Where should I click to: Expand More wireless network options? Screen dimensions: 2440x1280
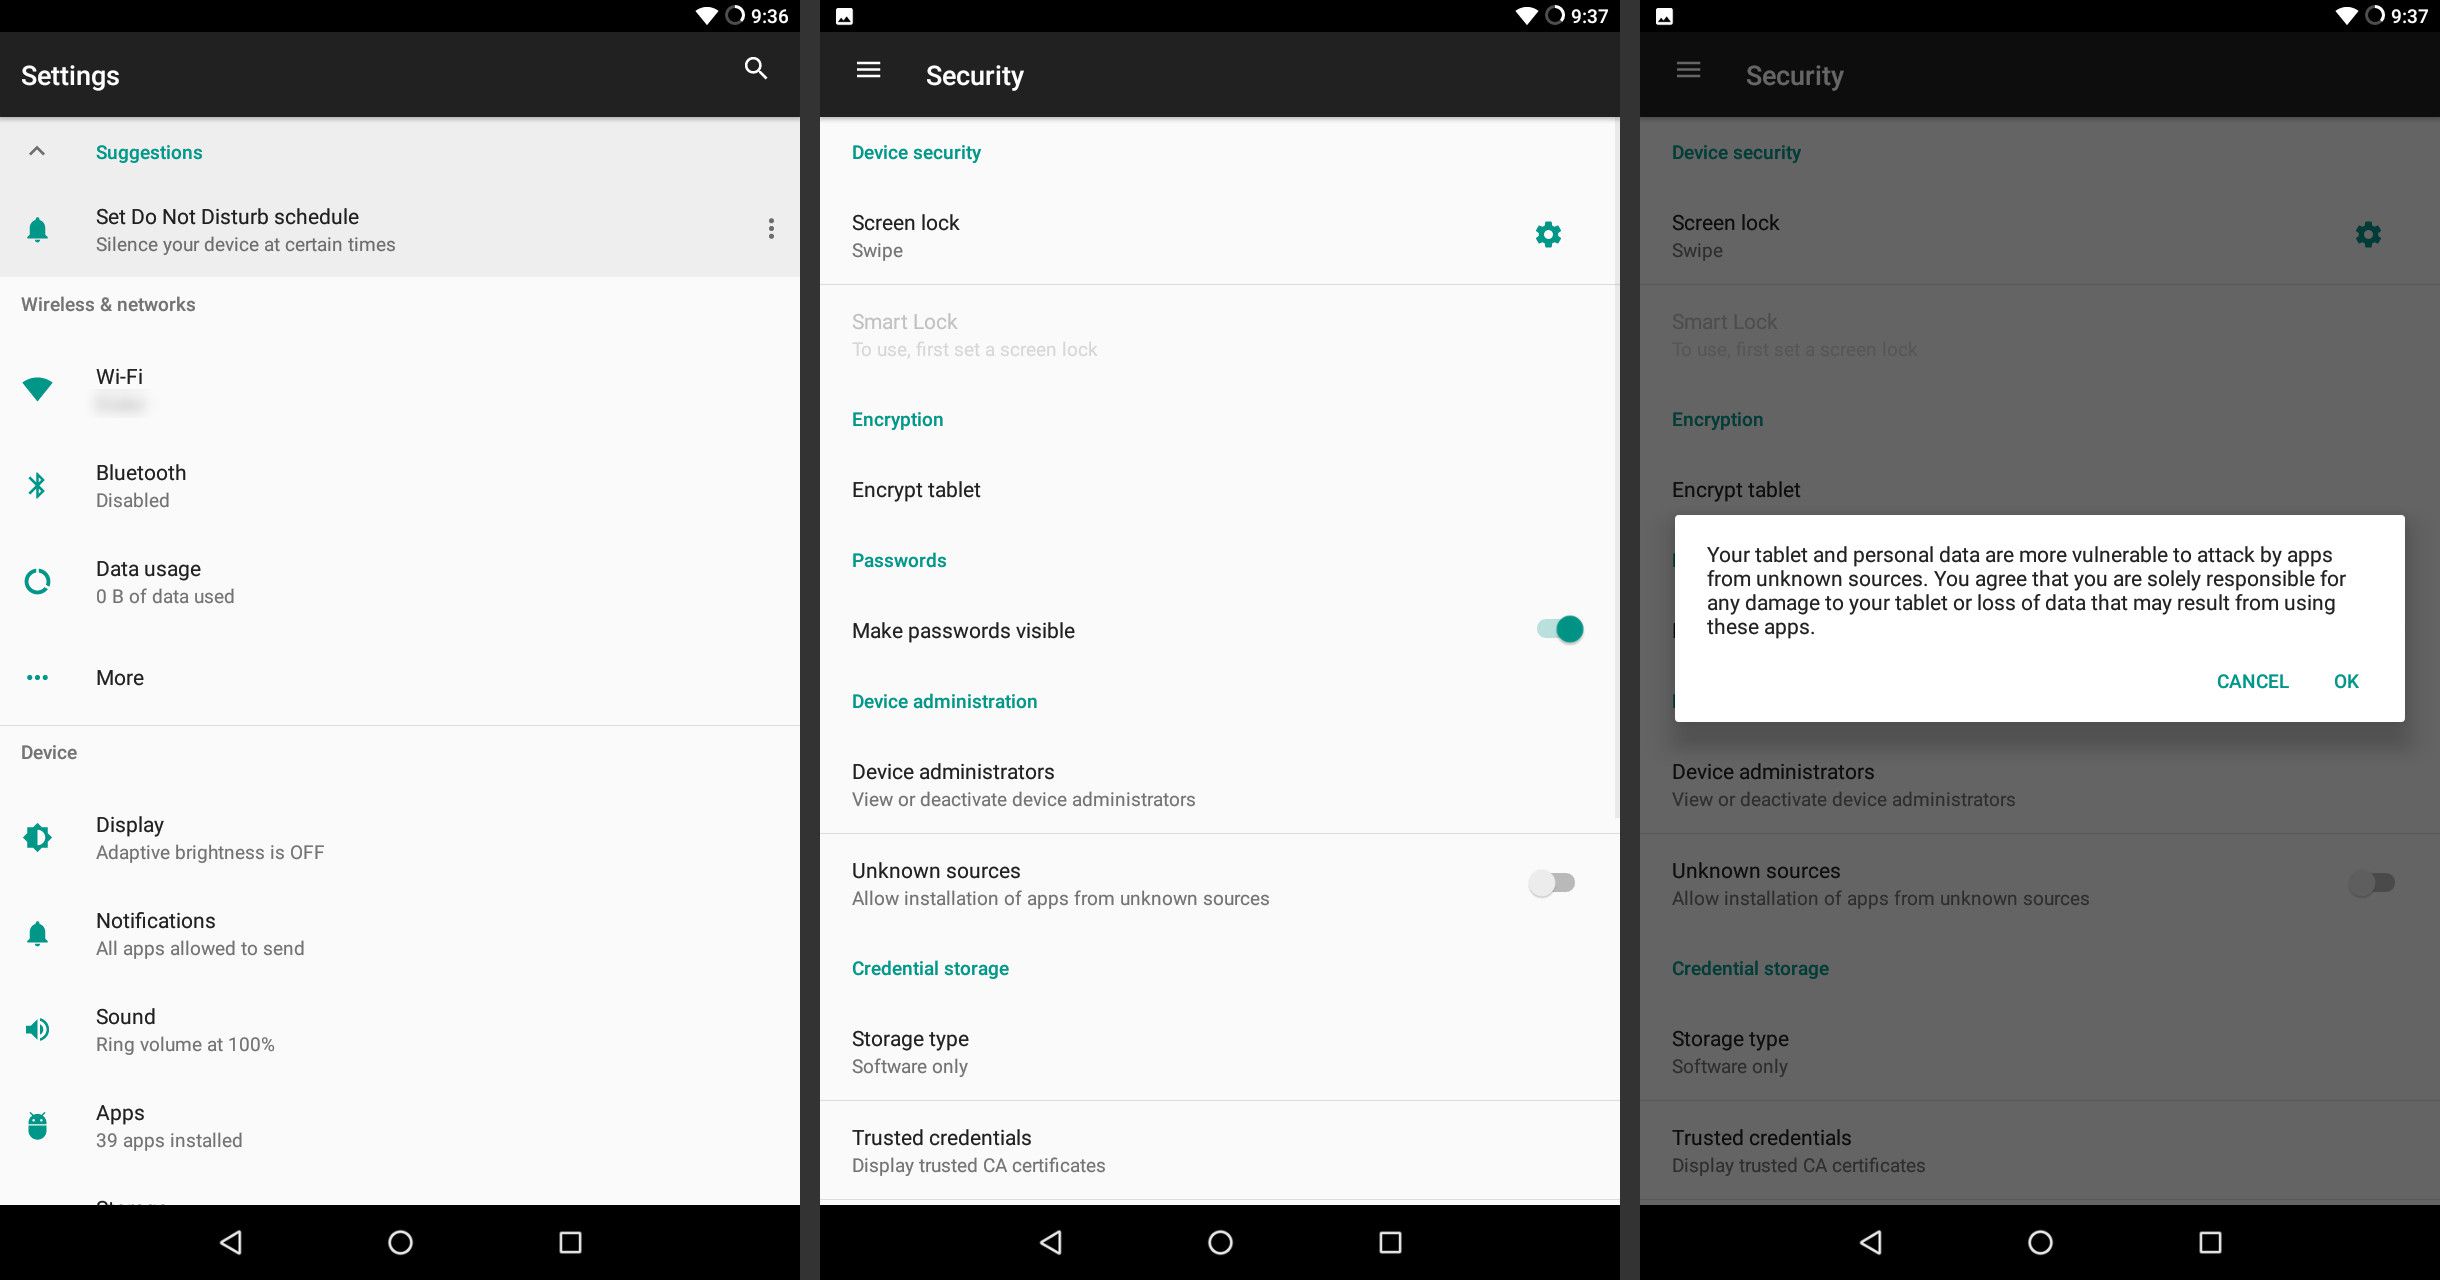118,678
